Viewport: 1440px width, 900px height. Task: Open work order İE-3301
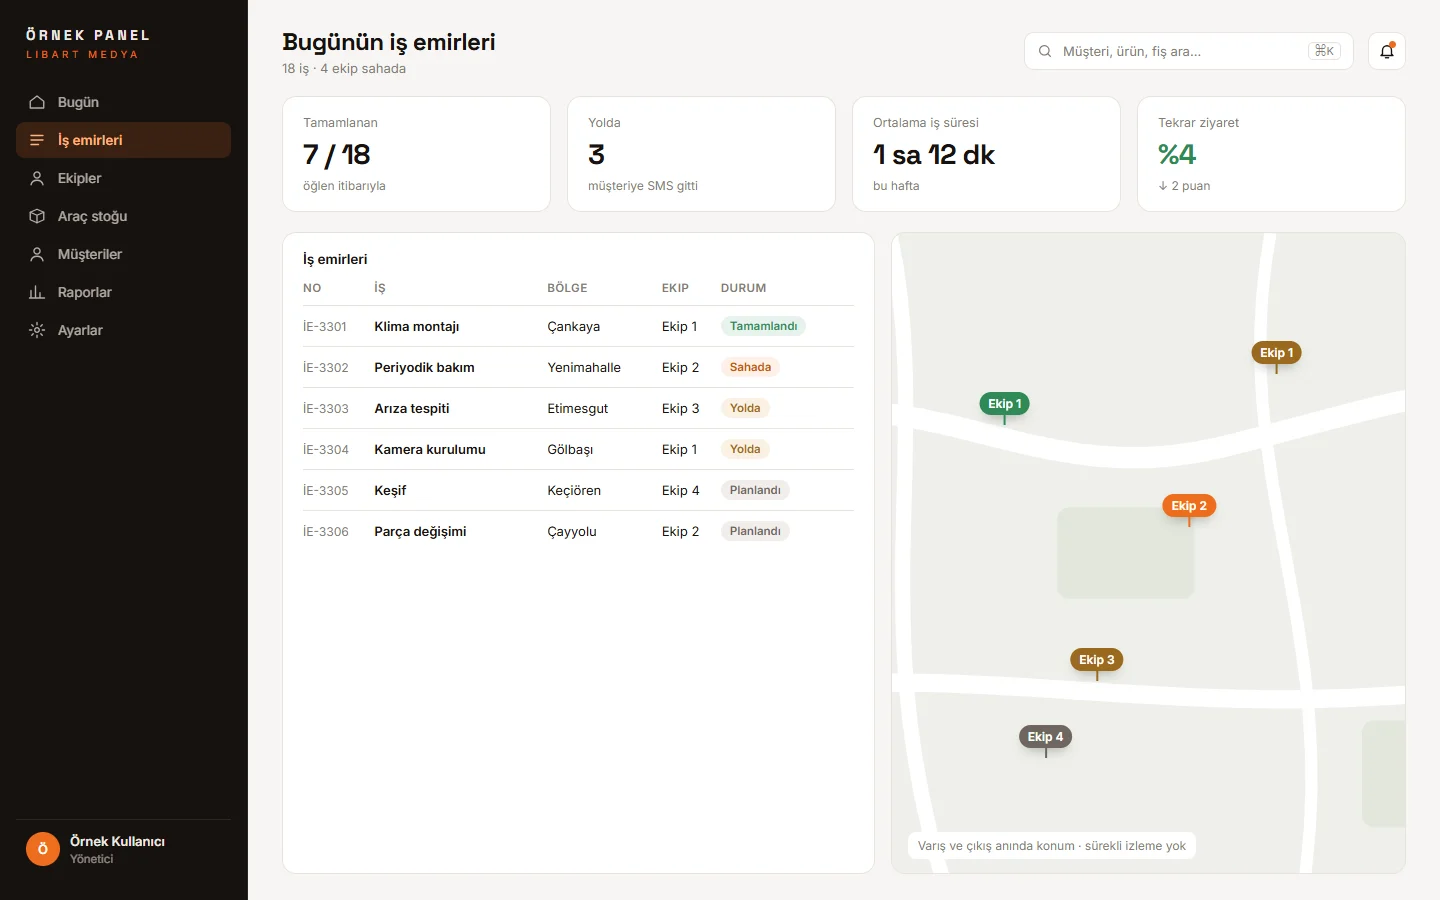coord(578,326)
